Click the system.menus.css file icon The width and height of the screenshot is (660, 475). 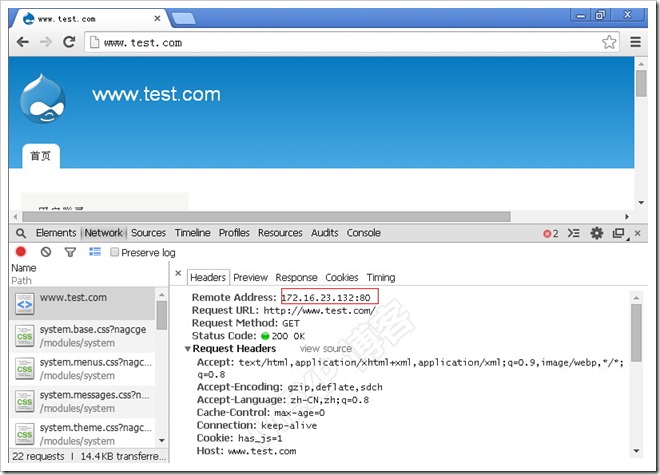[24, 368]
